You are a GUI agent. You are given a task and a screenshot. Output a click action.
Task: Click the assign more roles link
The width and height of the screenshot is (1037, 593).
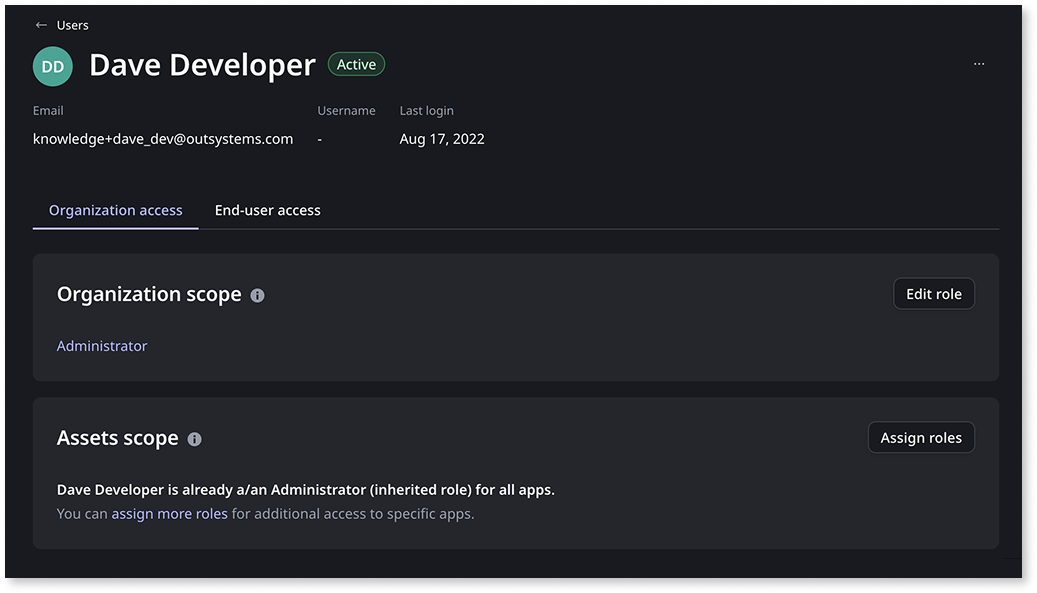coord(168,513)
